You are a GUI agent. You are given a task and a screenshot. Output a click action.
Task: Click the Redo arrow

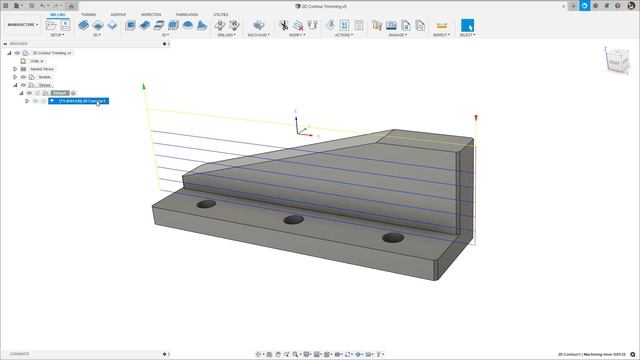tap(56, 6)
